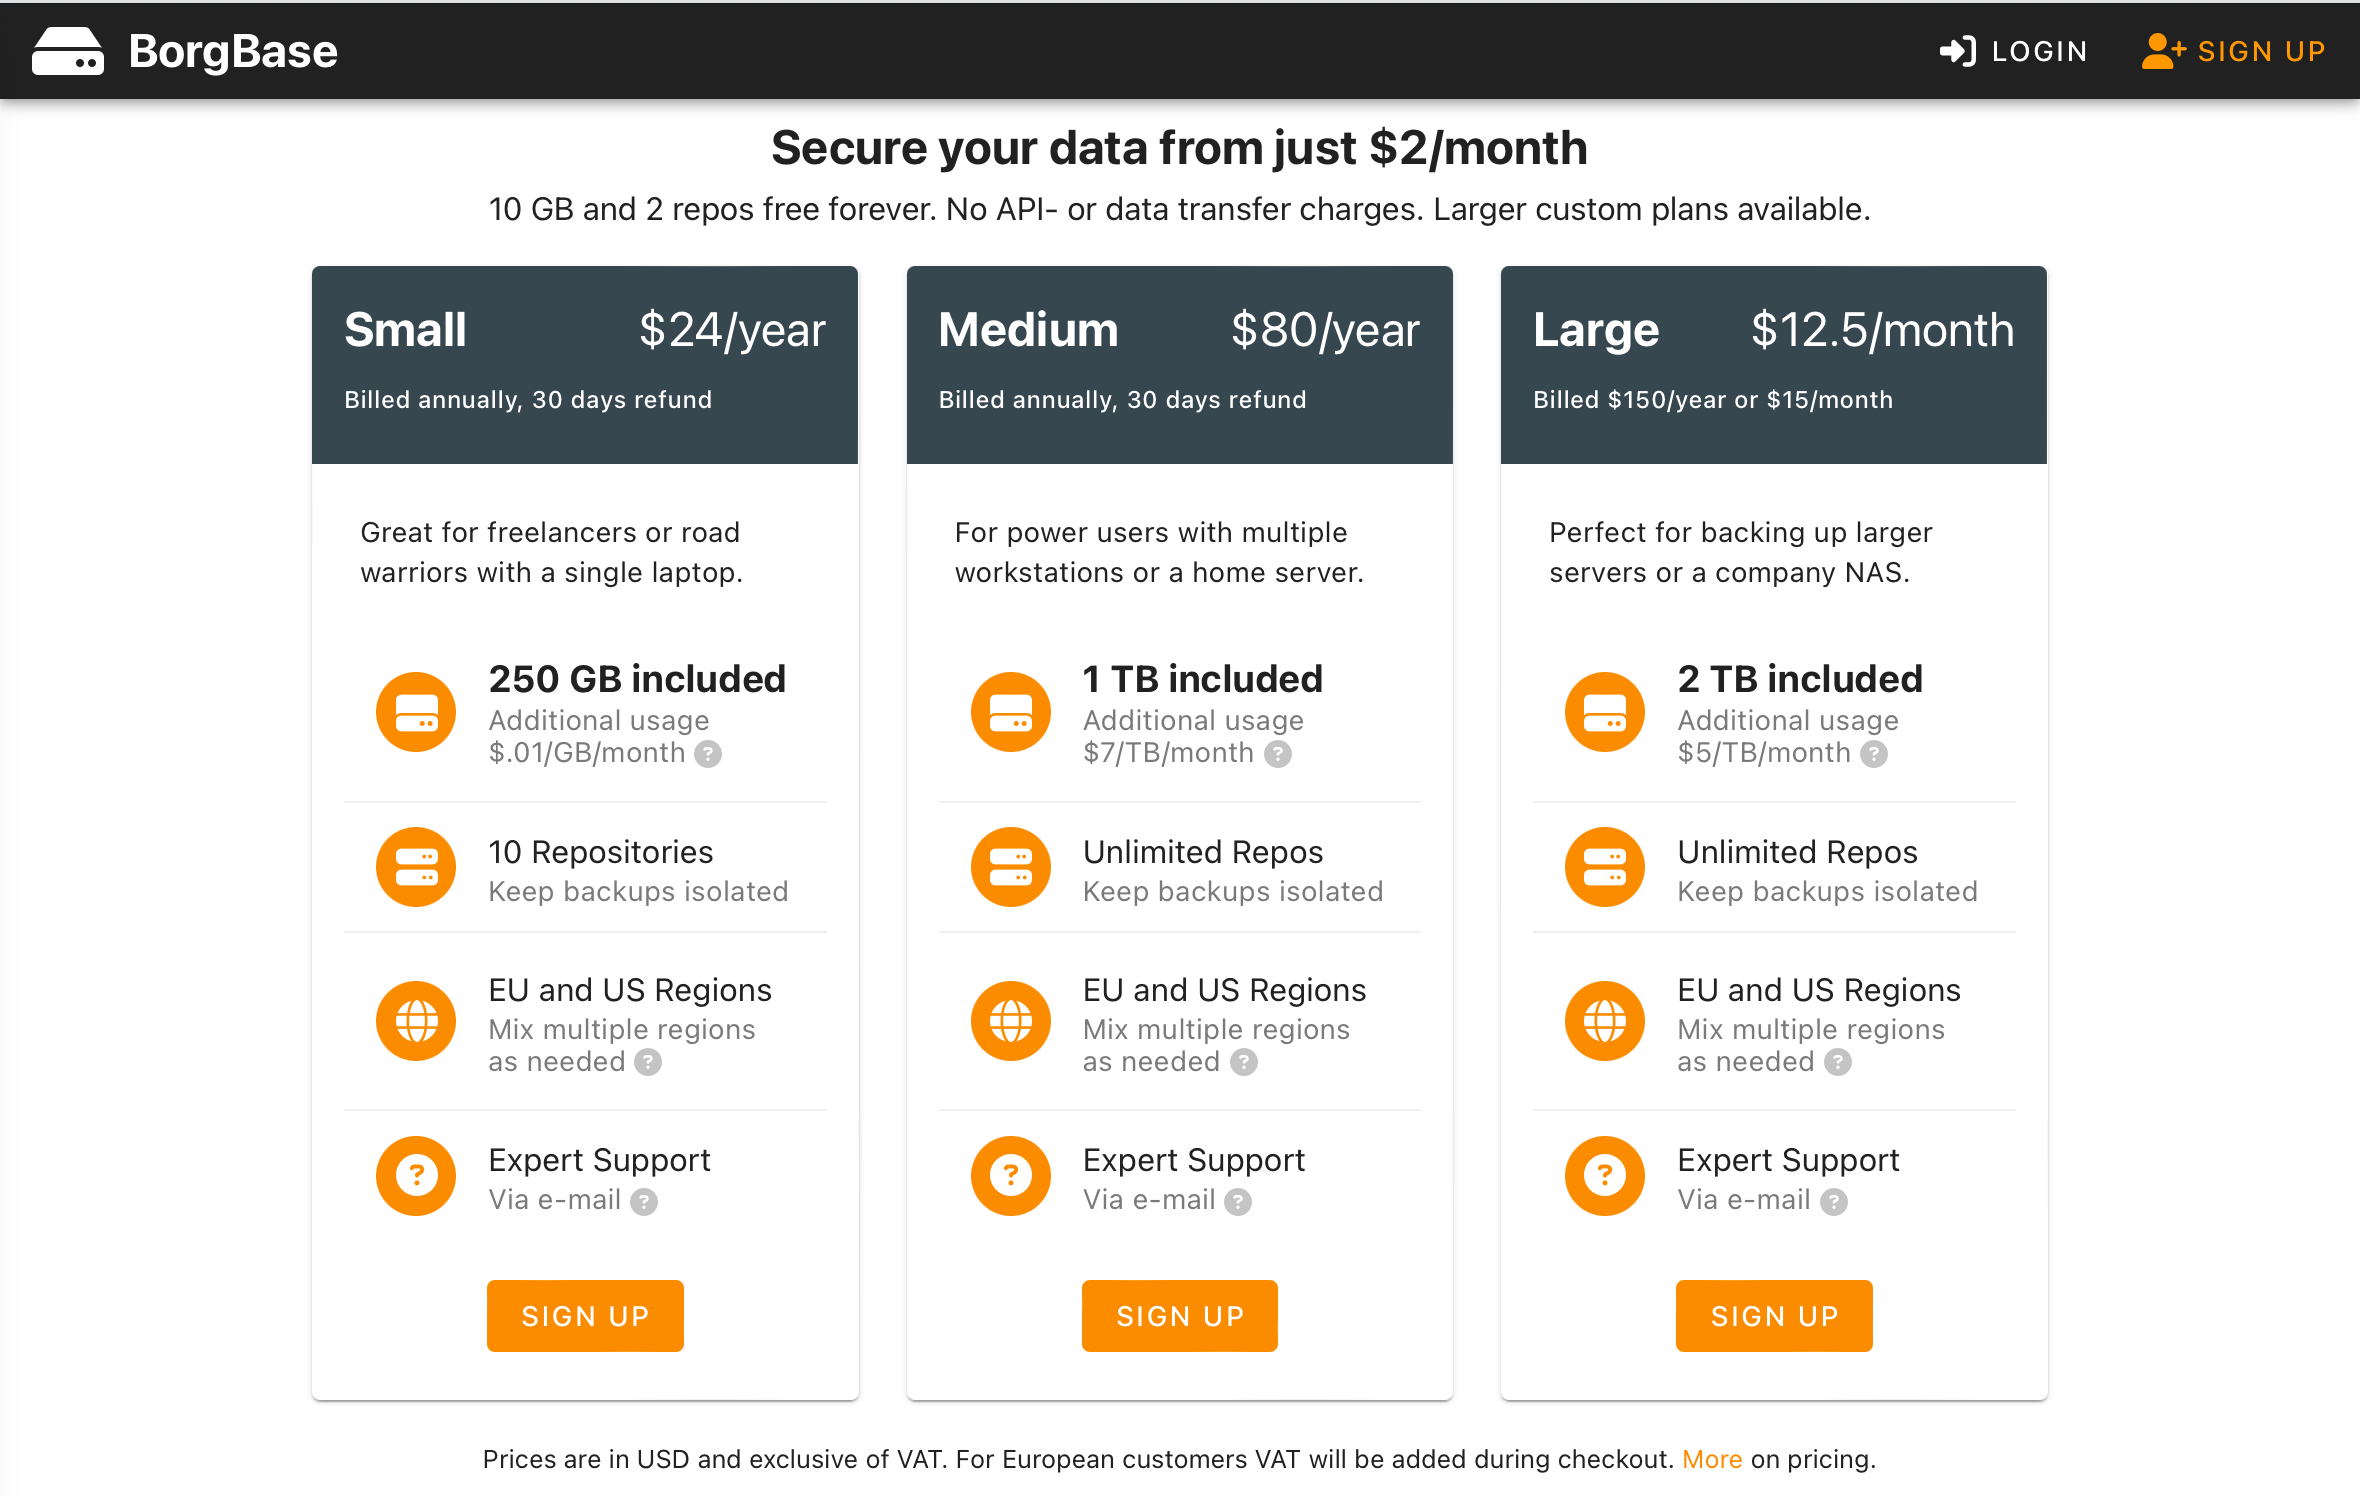Click Small plan's regions question mark icon
The image size is (2360, 1496).
648,1062
